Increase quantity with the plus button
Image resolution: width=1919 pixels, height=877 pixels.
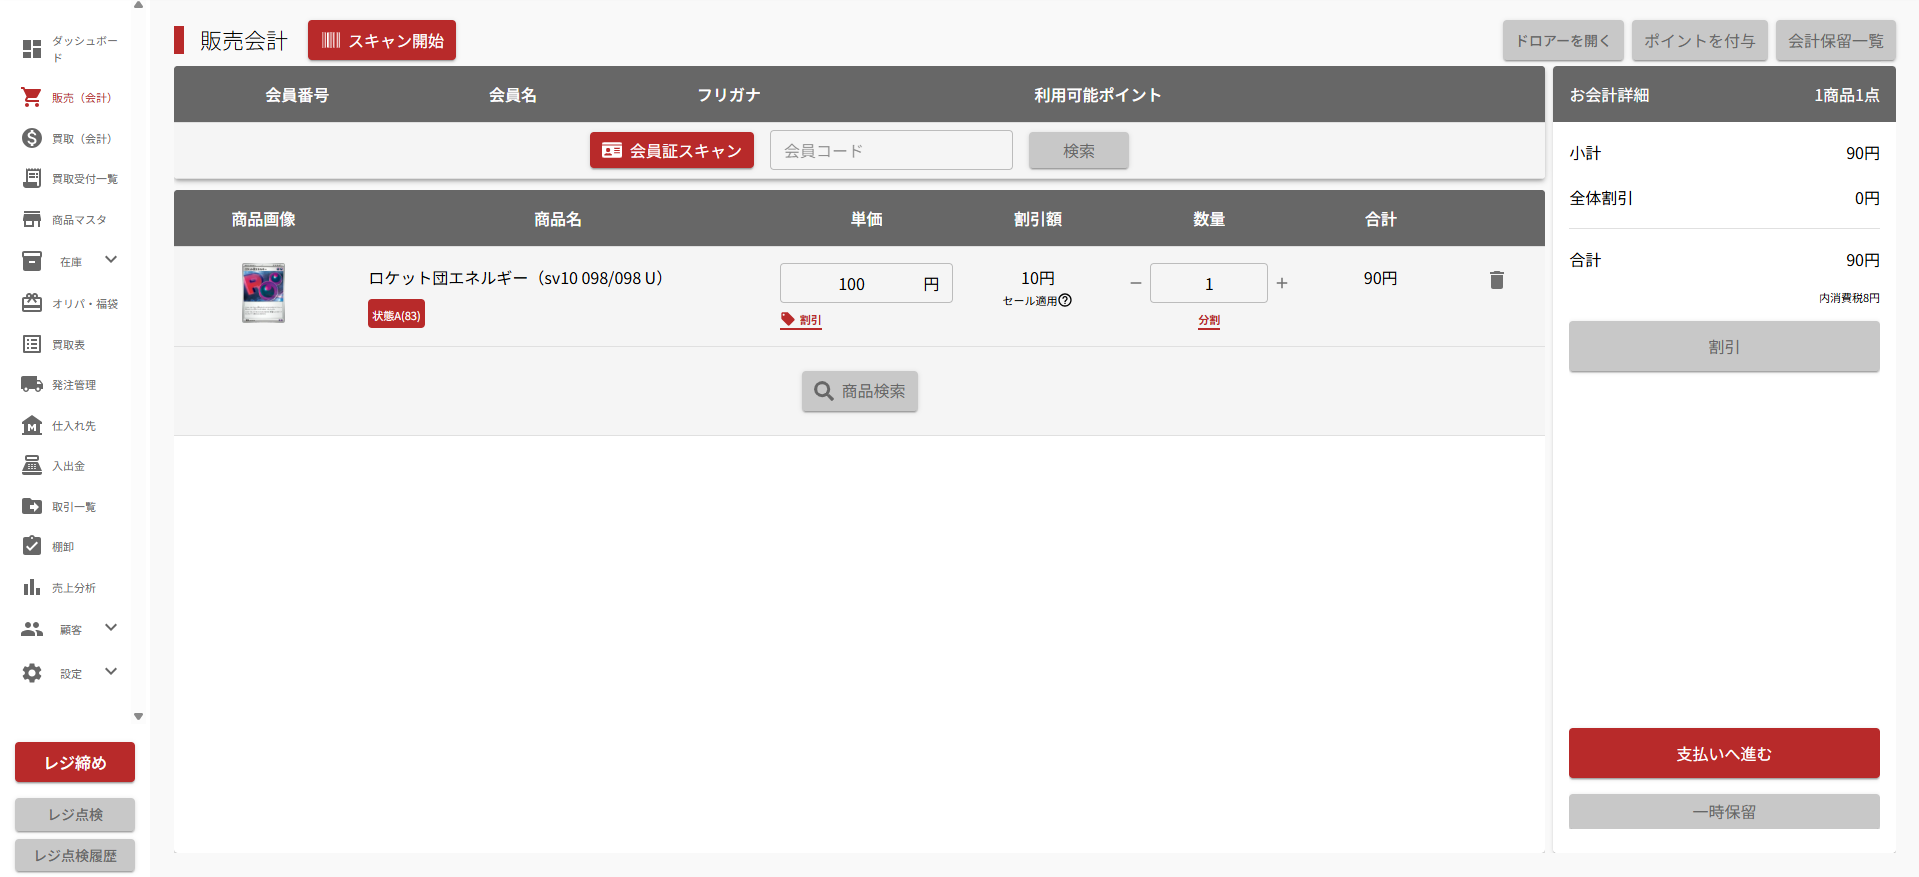point(1282,284)
